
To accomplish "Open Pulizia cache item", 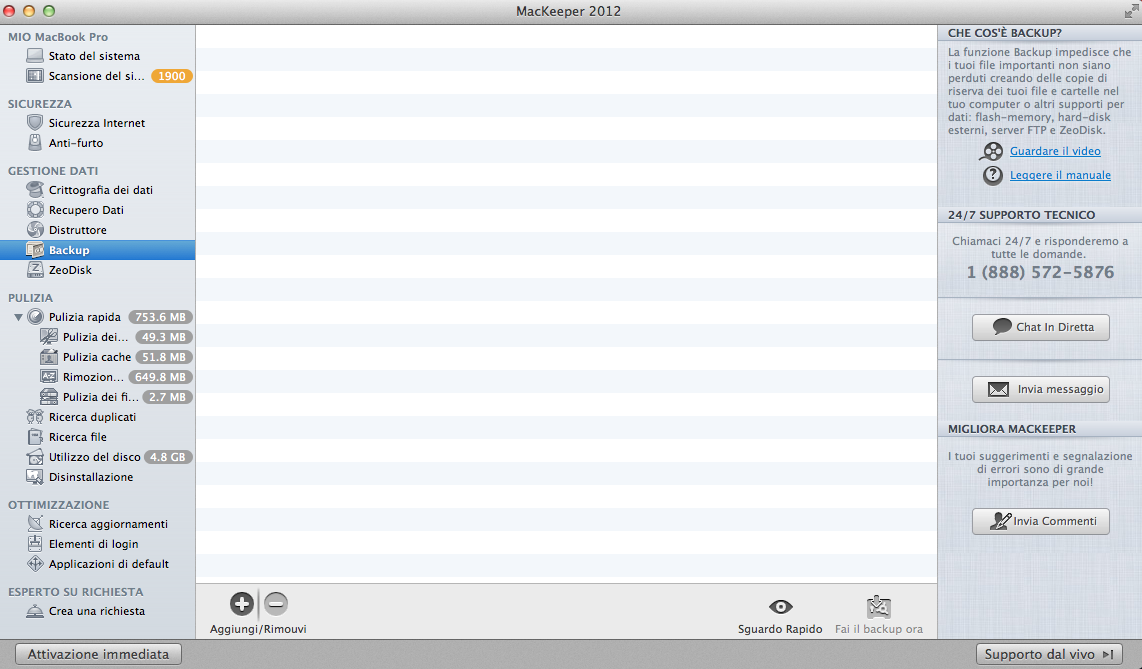I will (x=98, y=357).
